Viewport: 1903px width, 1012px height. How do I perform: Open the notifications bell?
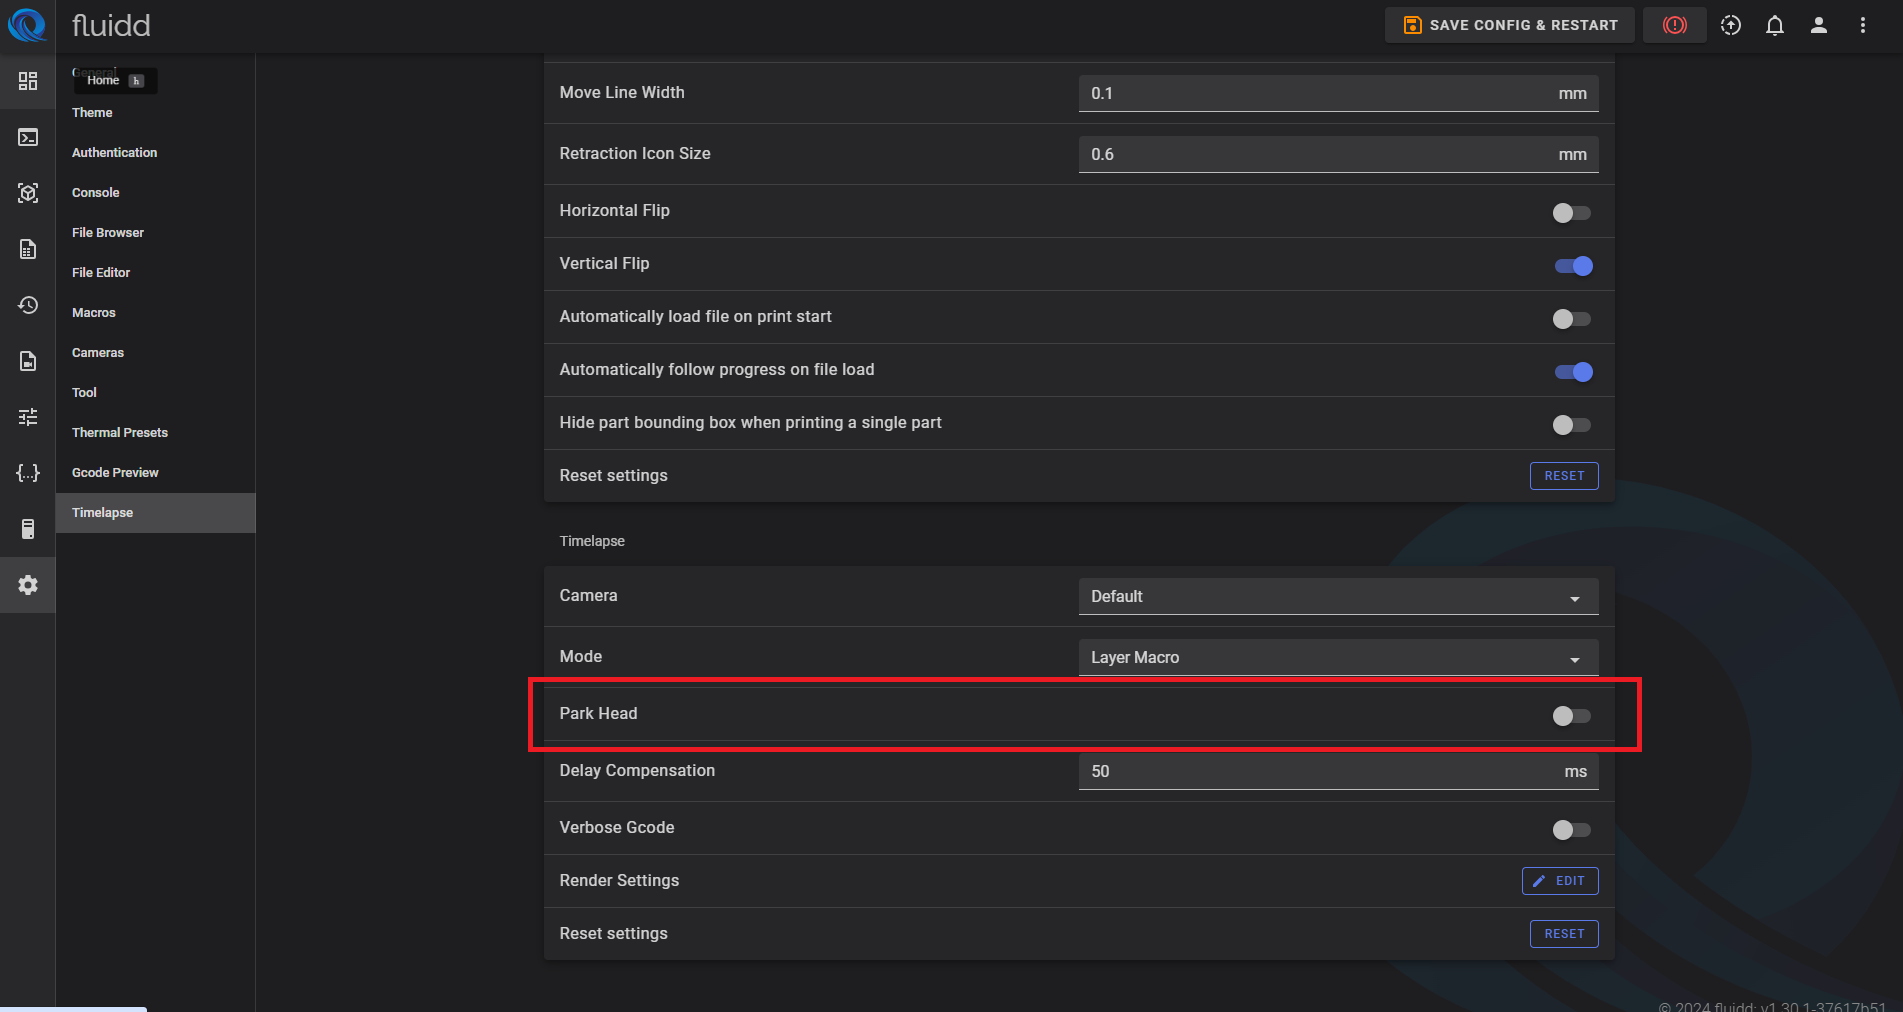click(1774, 25)
